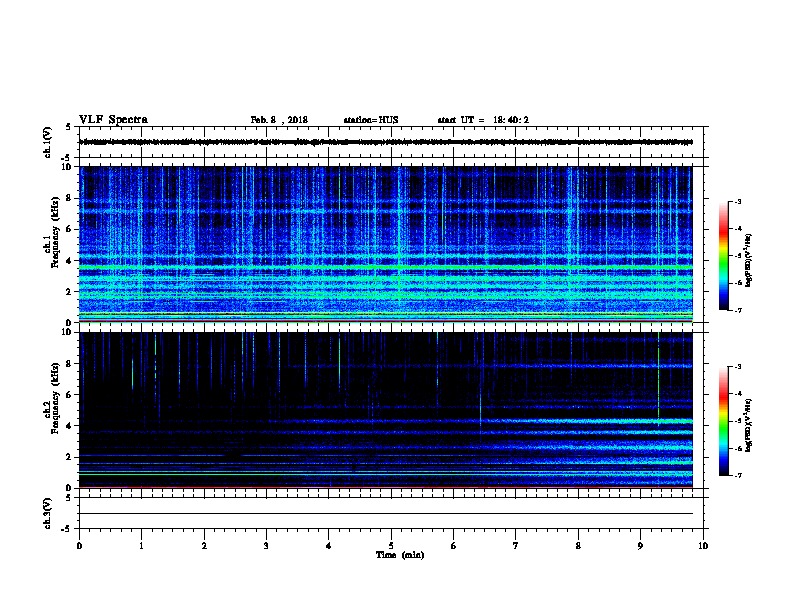
Task: Click the "6" kHz tick of ch.1 spectrogram
Action: coord(69,229)
